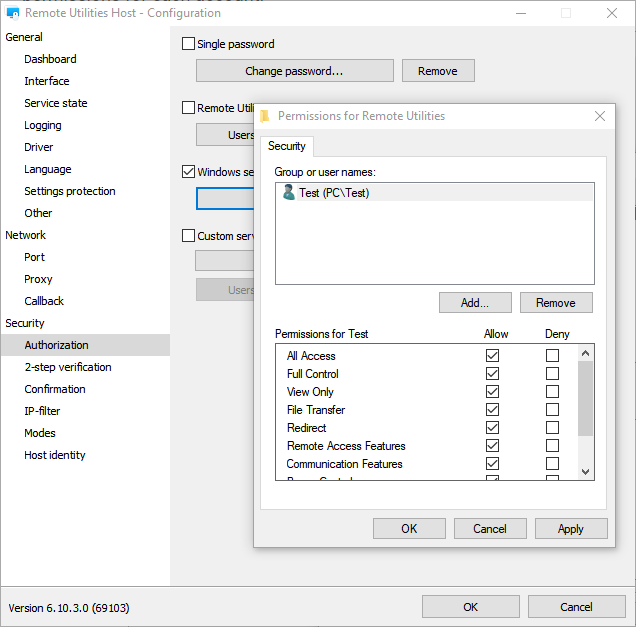The image size is (636, 627).
Task: Open the Dashboard settings page
Action: point(50,59)
